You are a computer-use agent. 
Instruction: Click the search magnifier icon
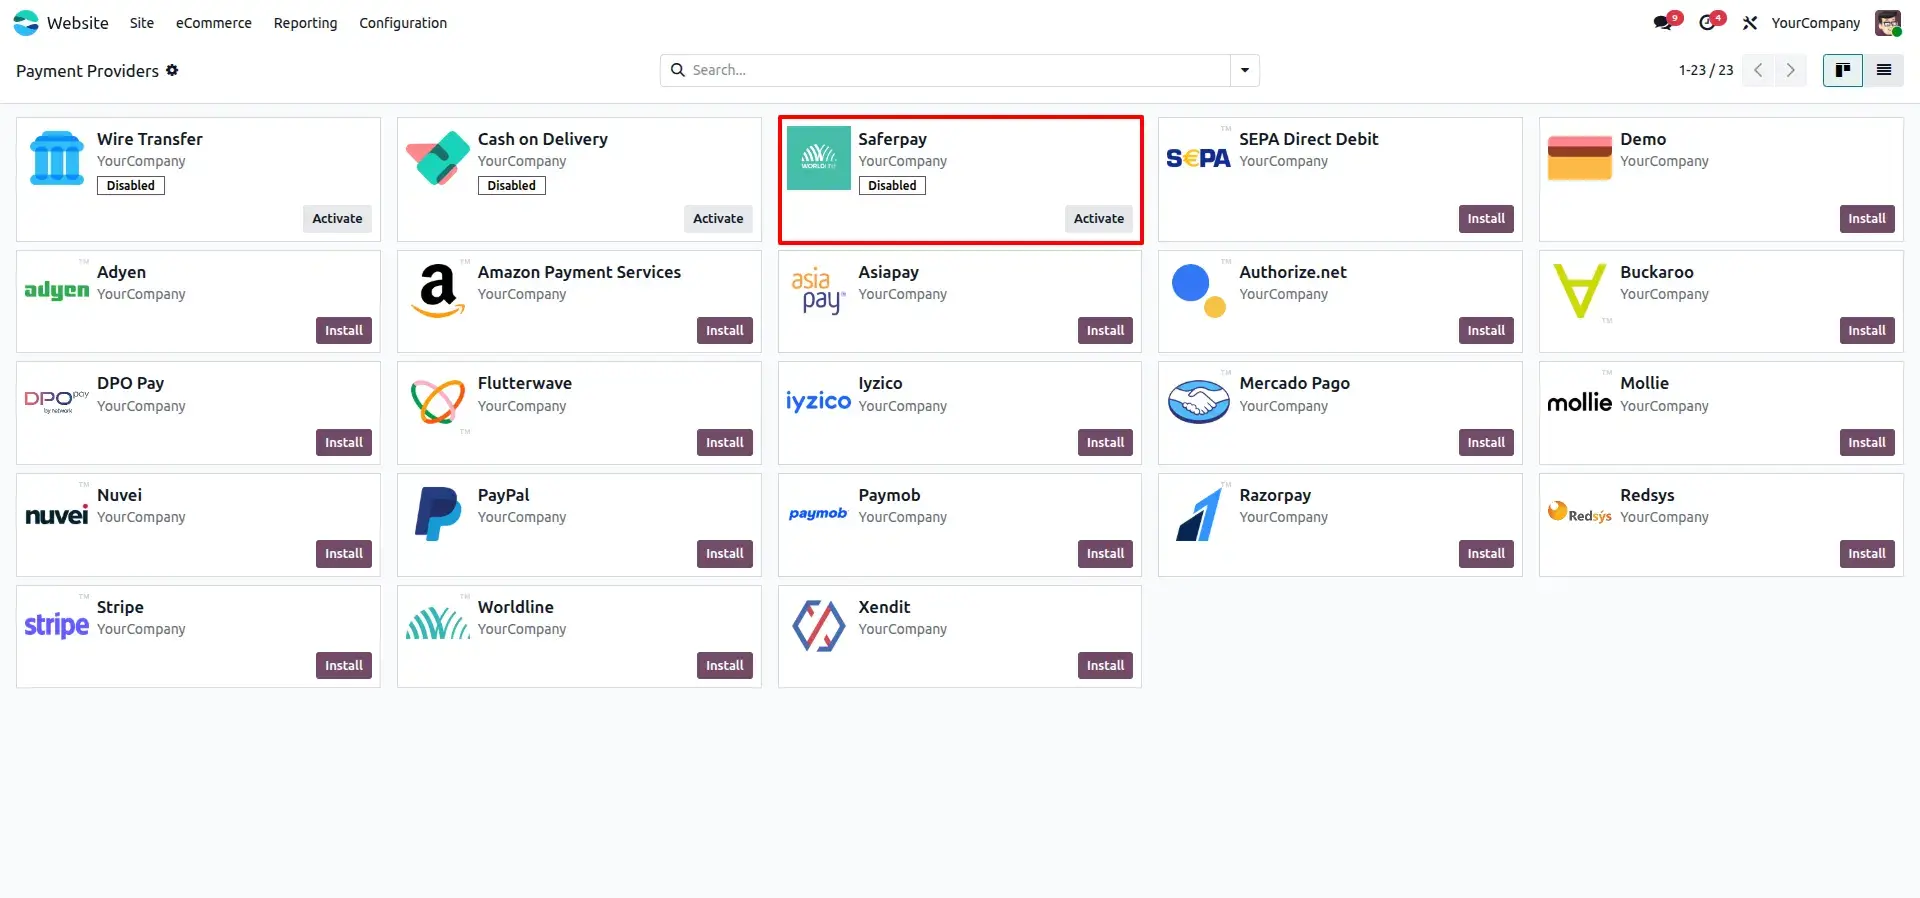tap(678, 70)
